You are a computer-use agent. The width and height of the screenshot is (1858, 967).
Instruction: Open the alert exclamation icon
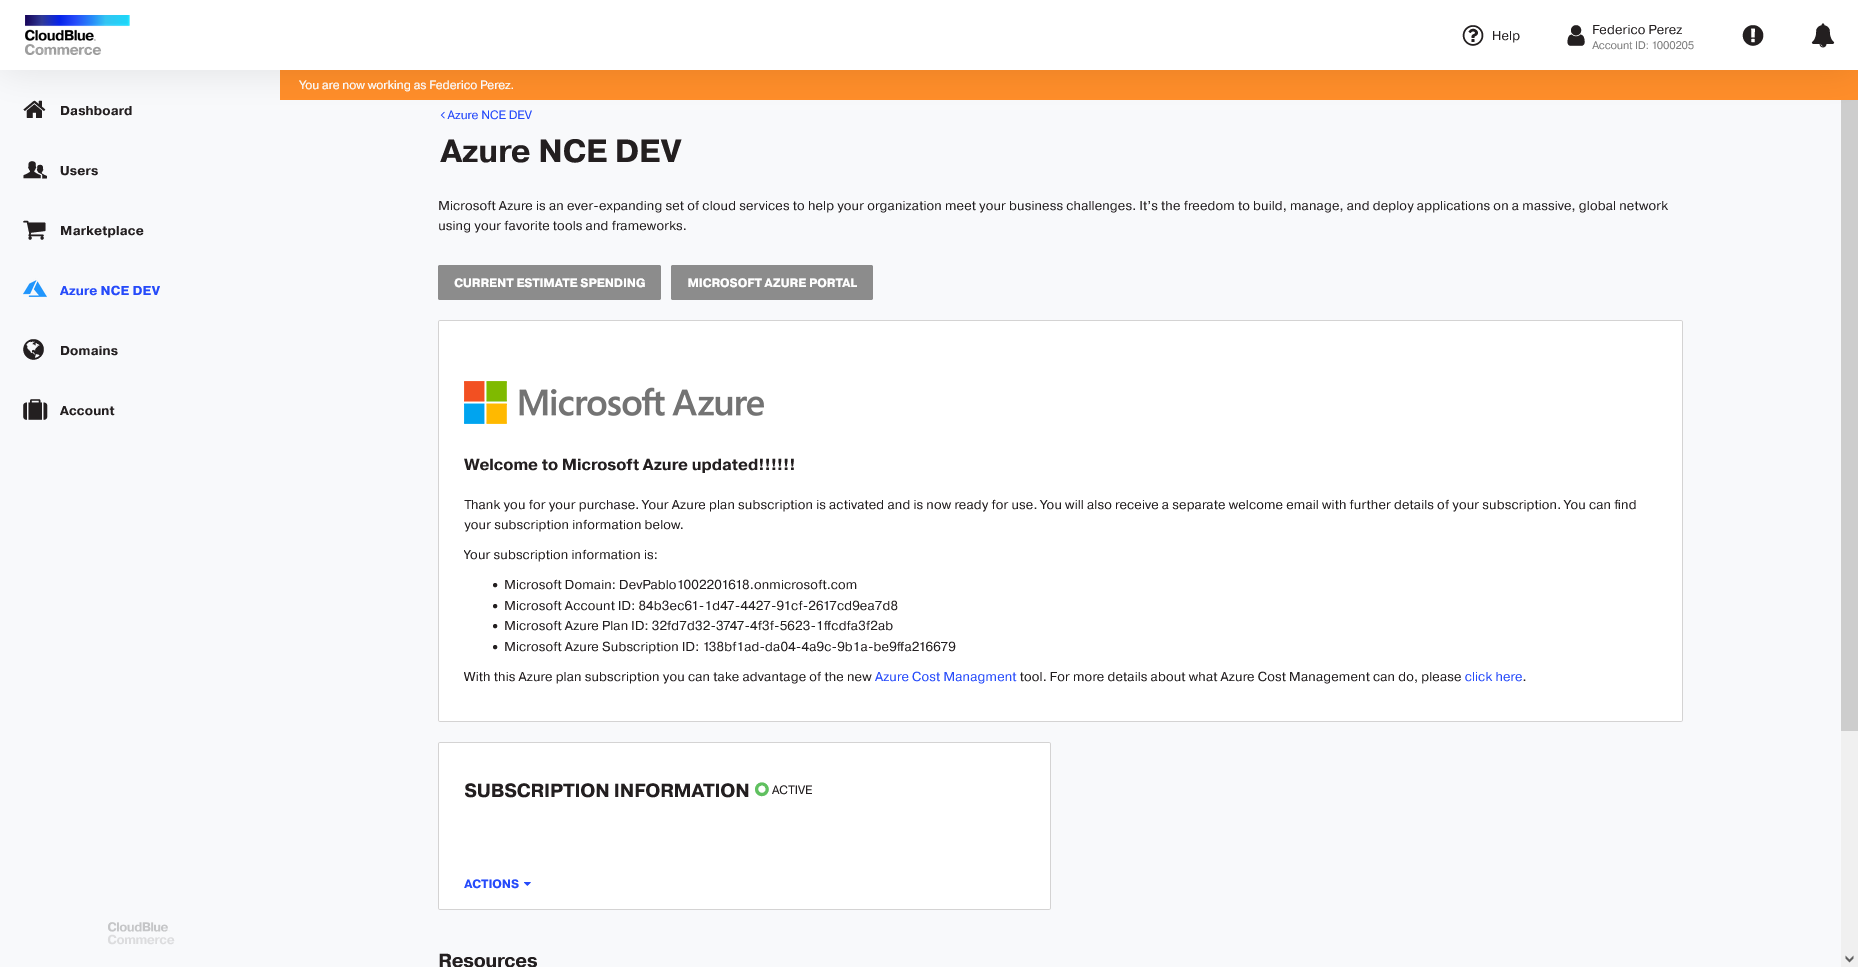tap(1753, 36)
